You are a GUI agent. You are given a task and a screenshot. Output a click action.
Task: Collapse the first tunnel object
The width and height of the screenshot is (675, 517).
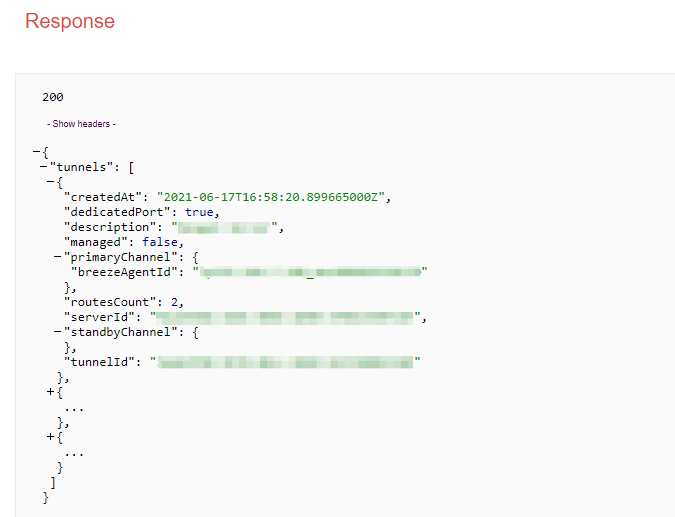click(x=51, y=181)
